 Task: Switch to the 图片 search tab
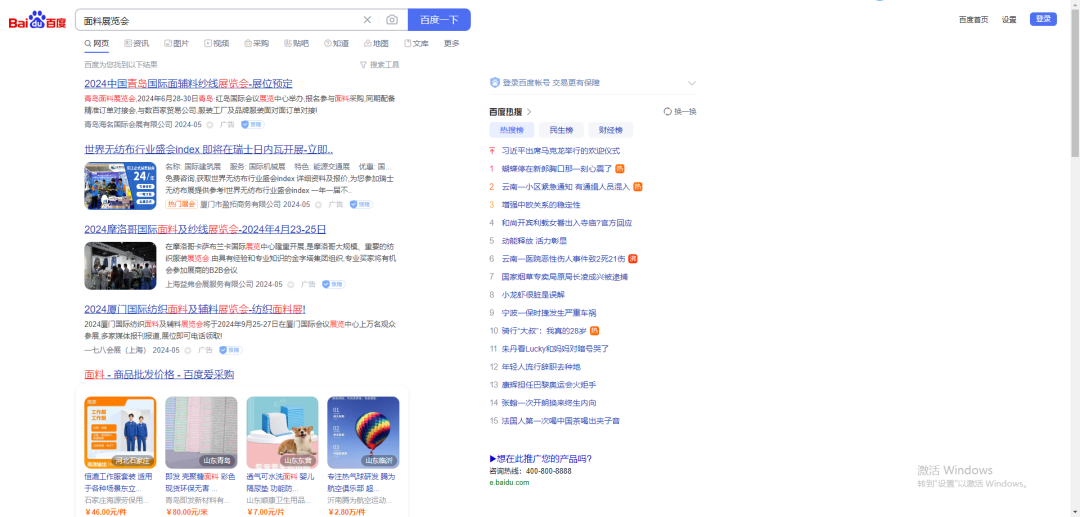point(175,44)
